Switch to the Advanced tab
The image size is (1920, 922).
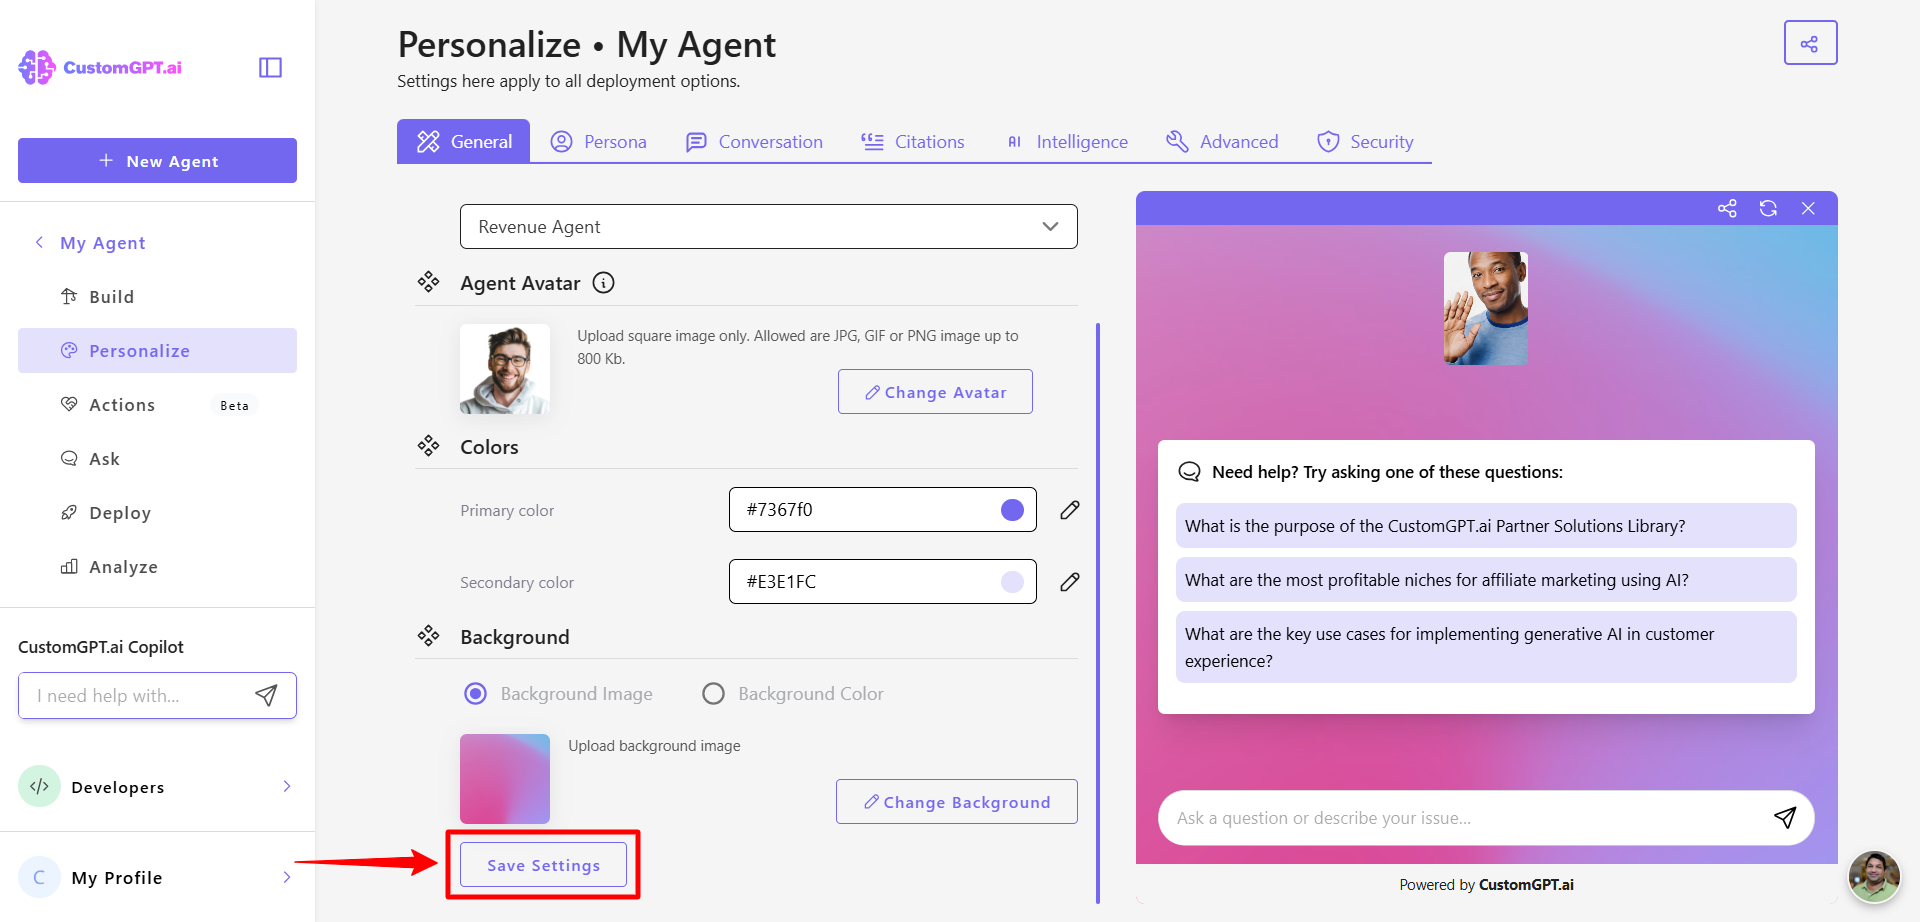(1222, 141)
